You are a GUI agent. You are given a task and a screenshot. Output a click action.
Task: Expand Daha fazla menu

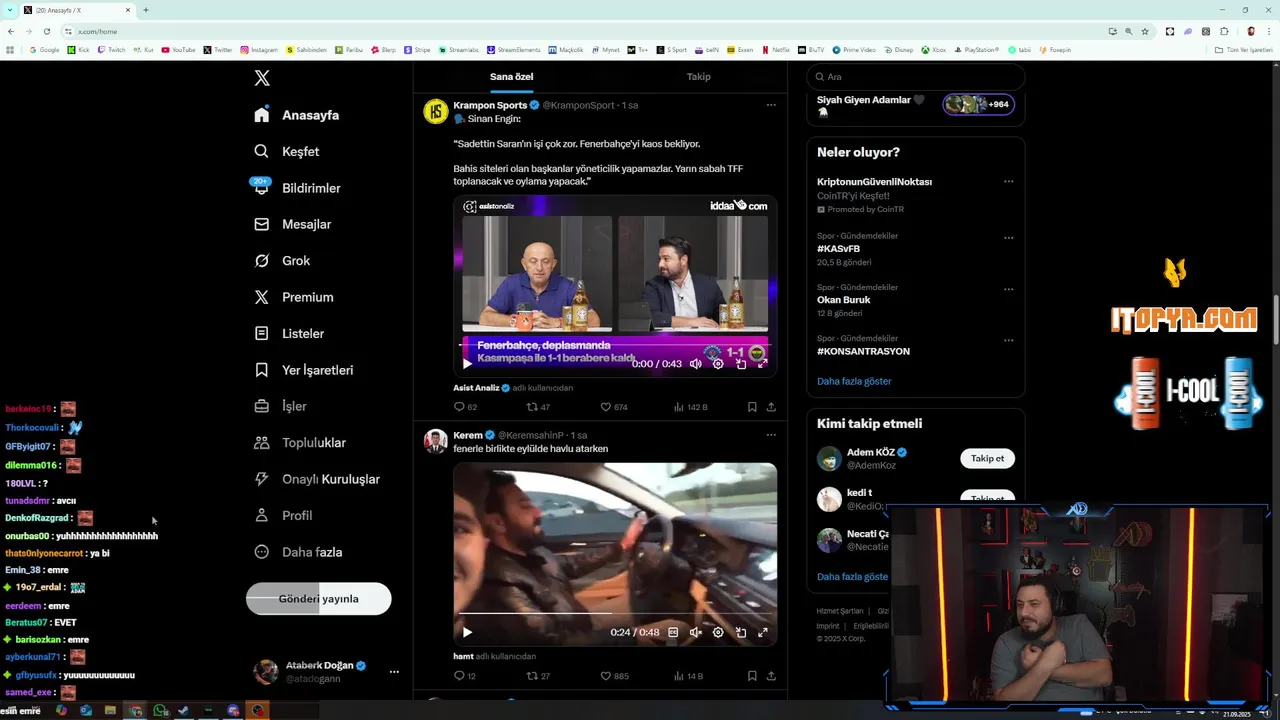point(298,552)
